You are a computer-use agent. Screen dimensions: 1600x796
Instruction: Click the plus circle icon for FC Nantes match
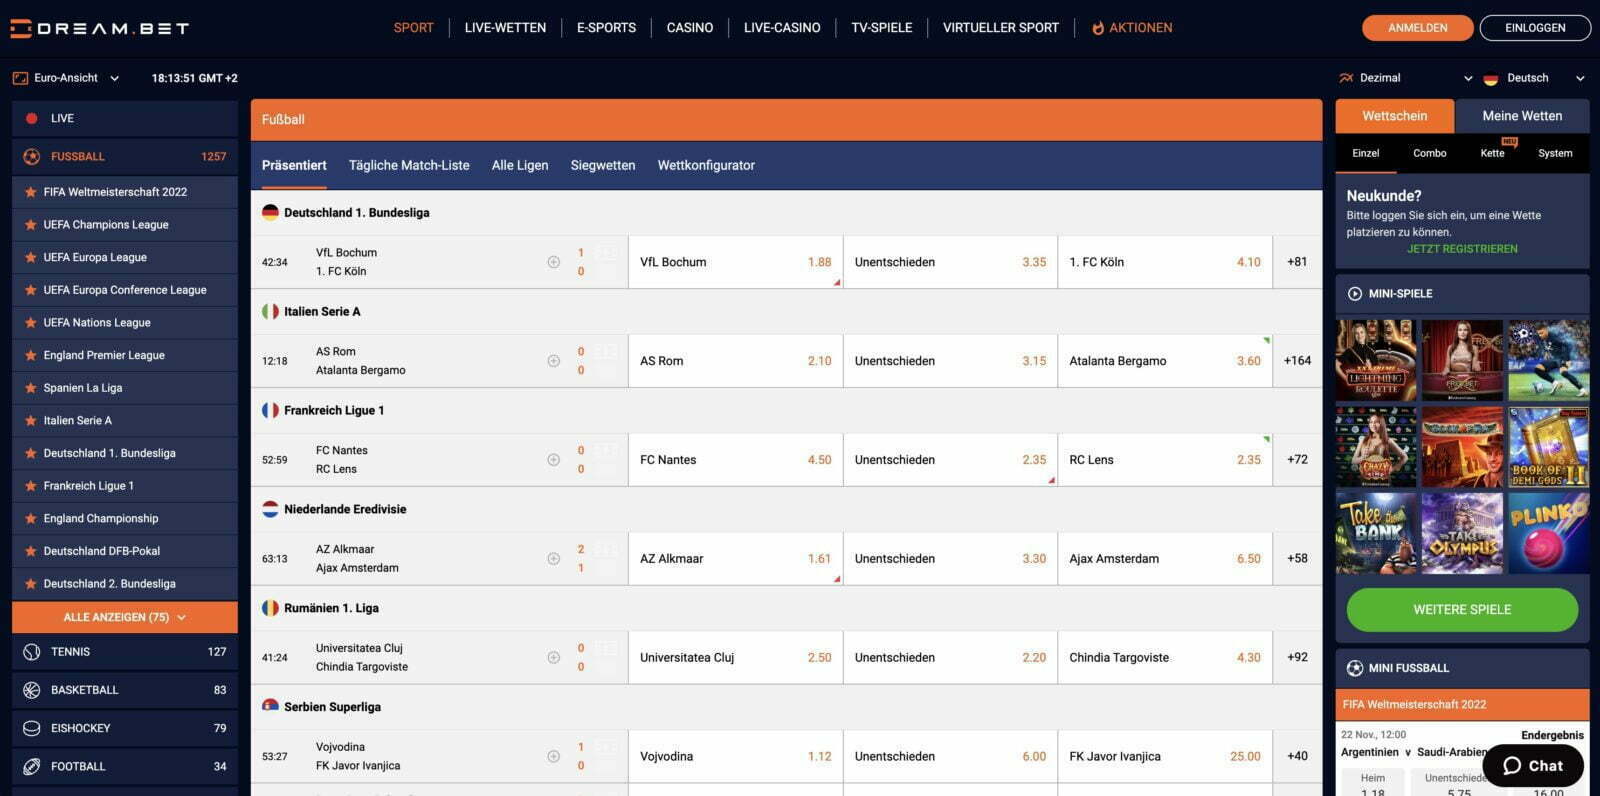(553, 460)
